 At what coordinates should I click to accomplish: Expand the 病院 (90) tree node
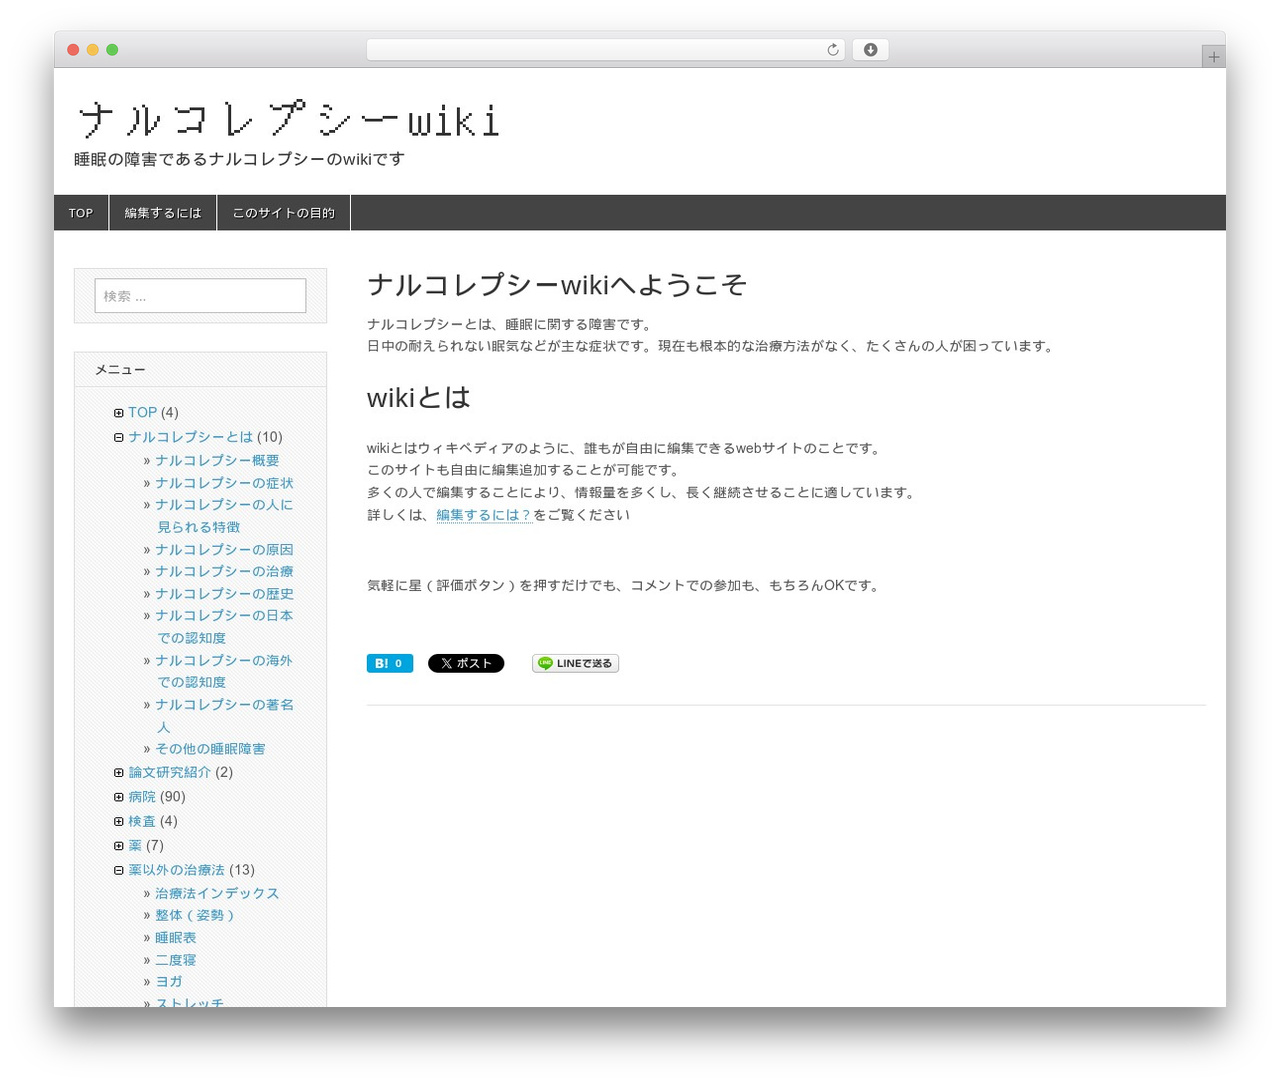pos(119,797)
